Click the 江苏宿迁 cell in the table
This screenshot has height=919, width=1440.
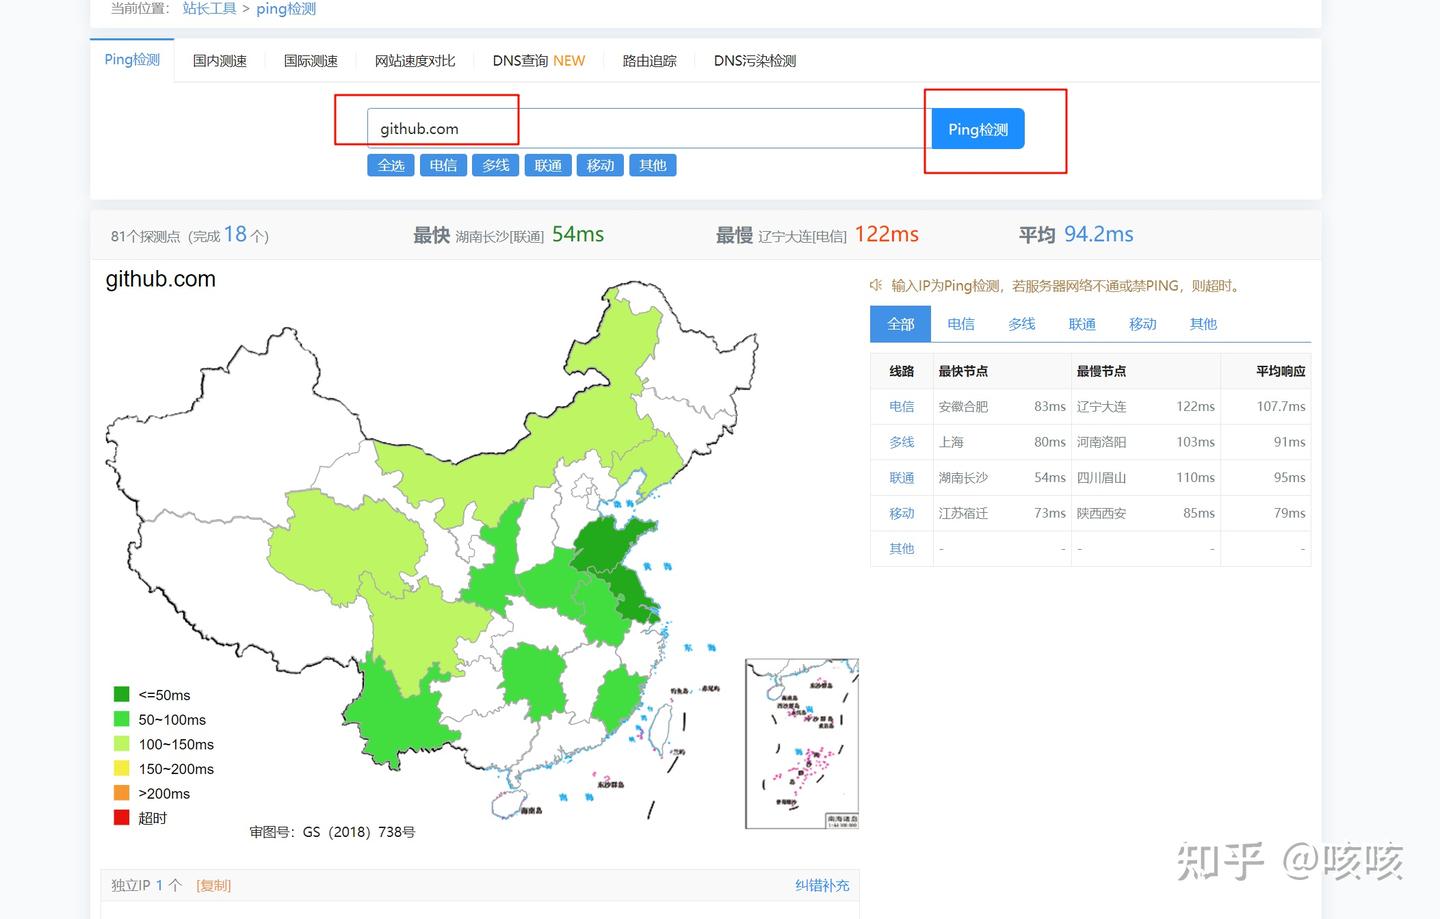point(963,513)
